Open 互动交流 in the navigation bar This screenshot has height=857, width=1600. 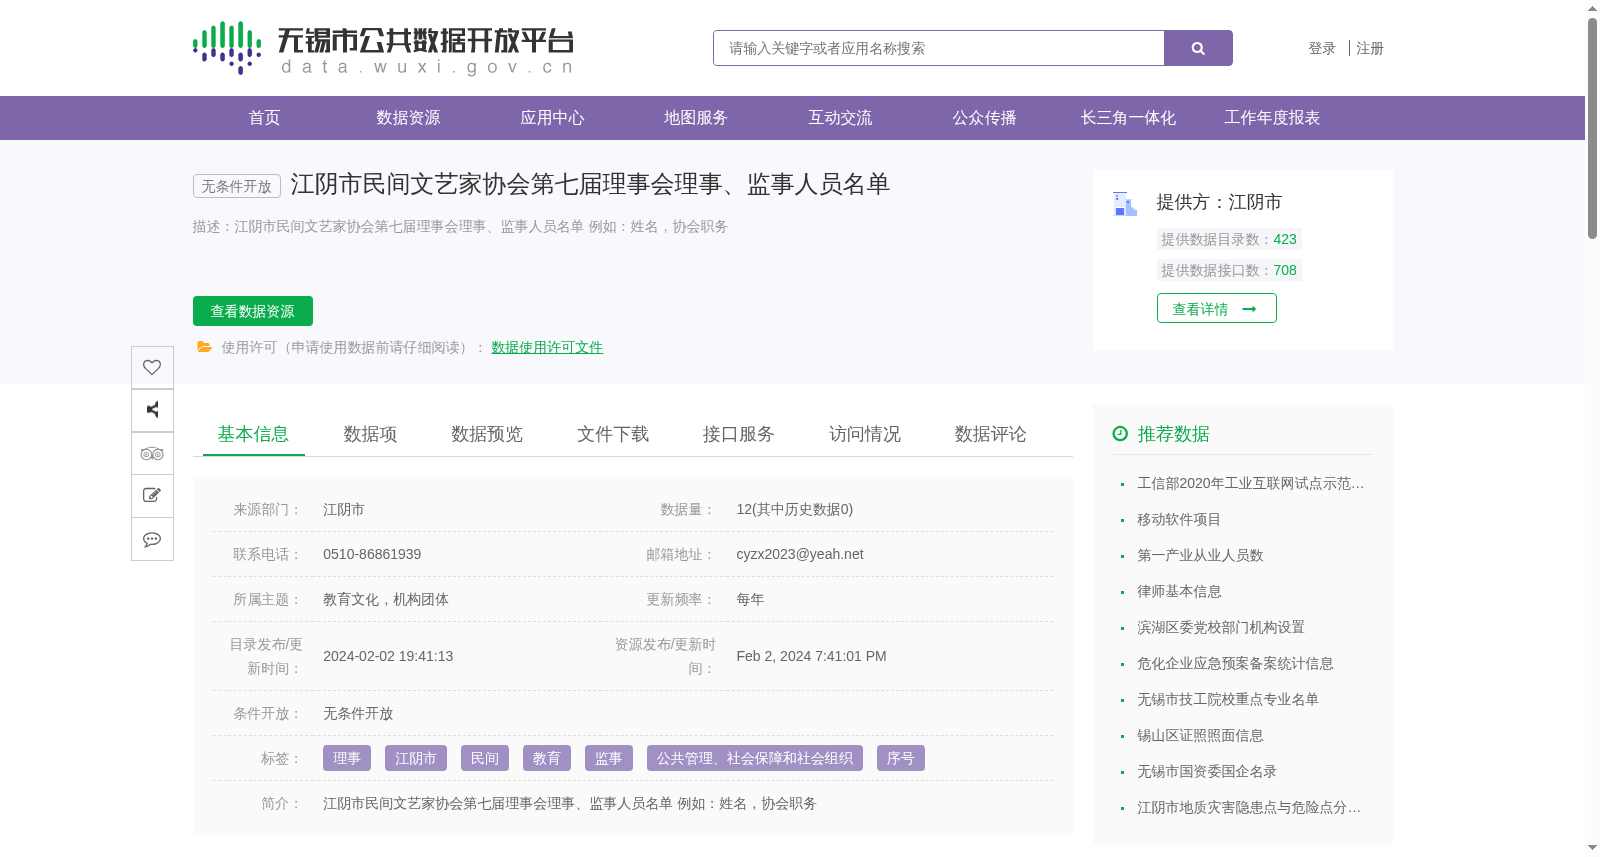click(x=840, y=118)
